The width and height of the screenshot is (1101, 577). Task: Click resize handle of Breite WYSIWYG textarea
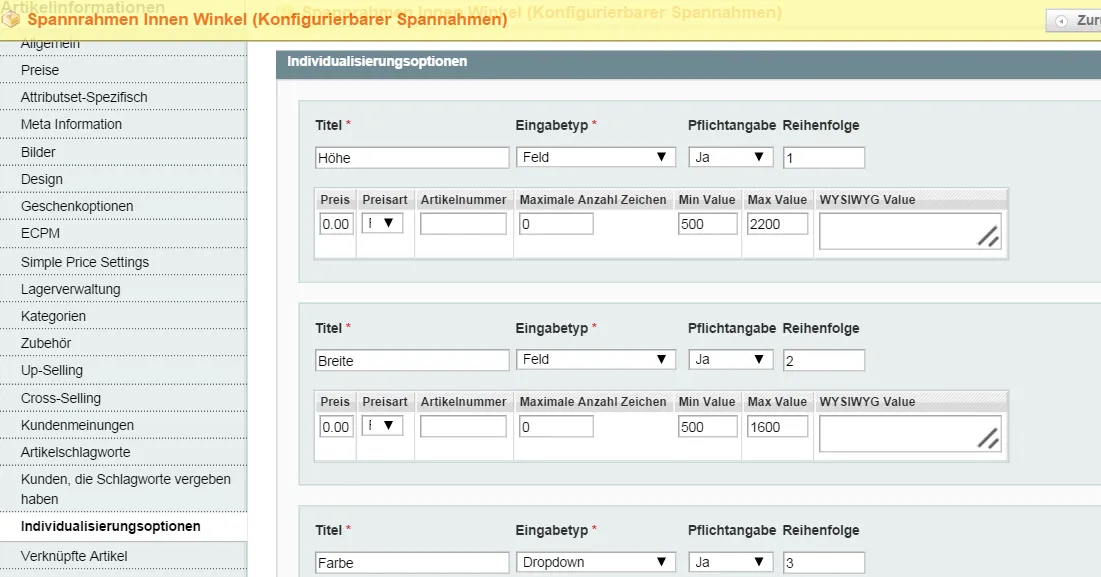click(988, 439)
